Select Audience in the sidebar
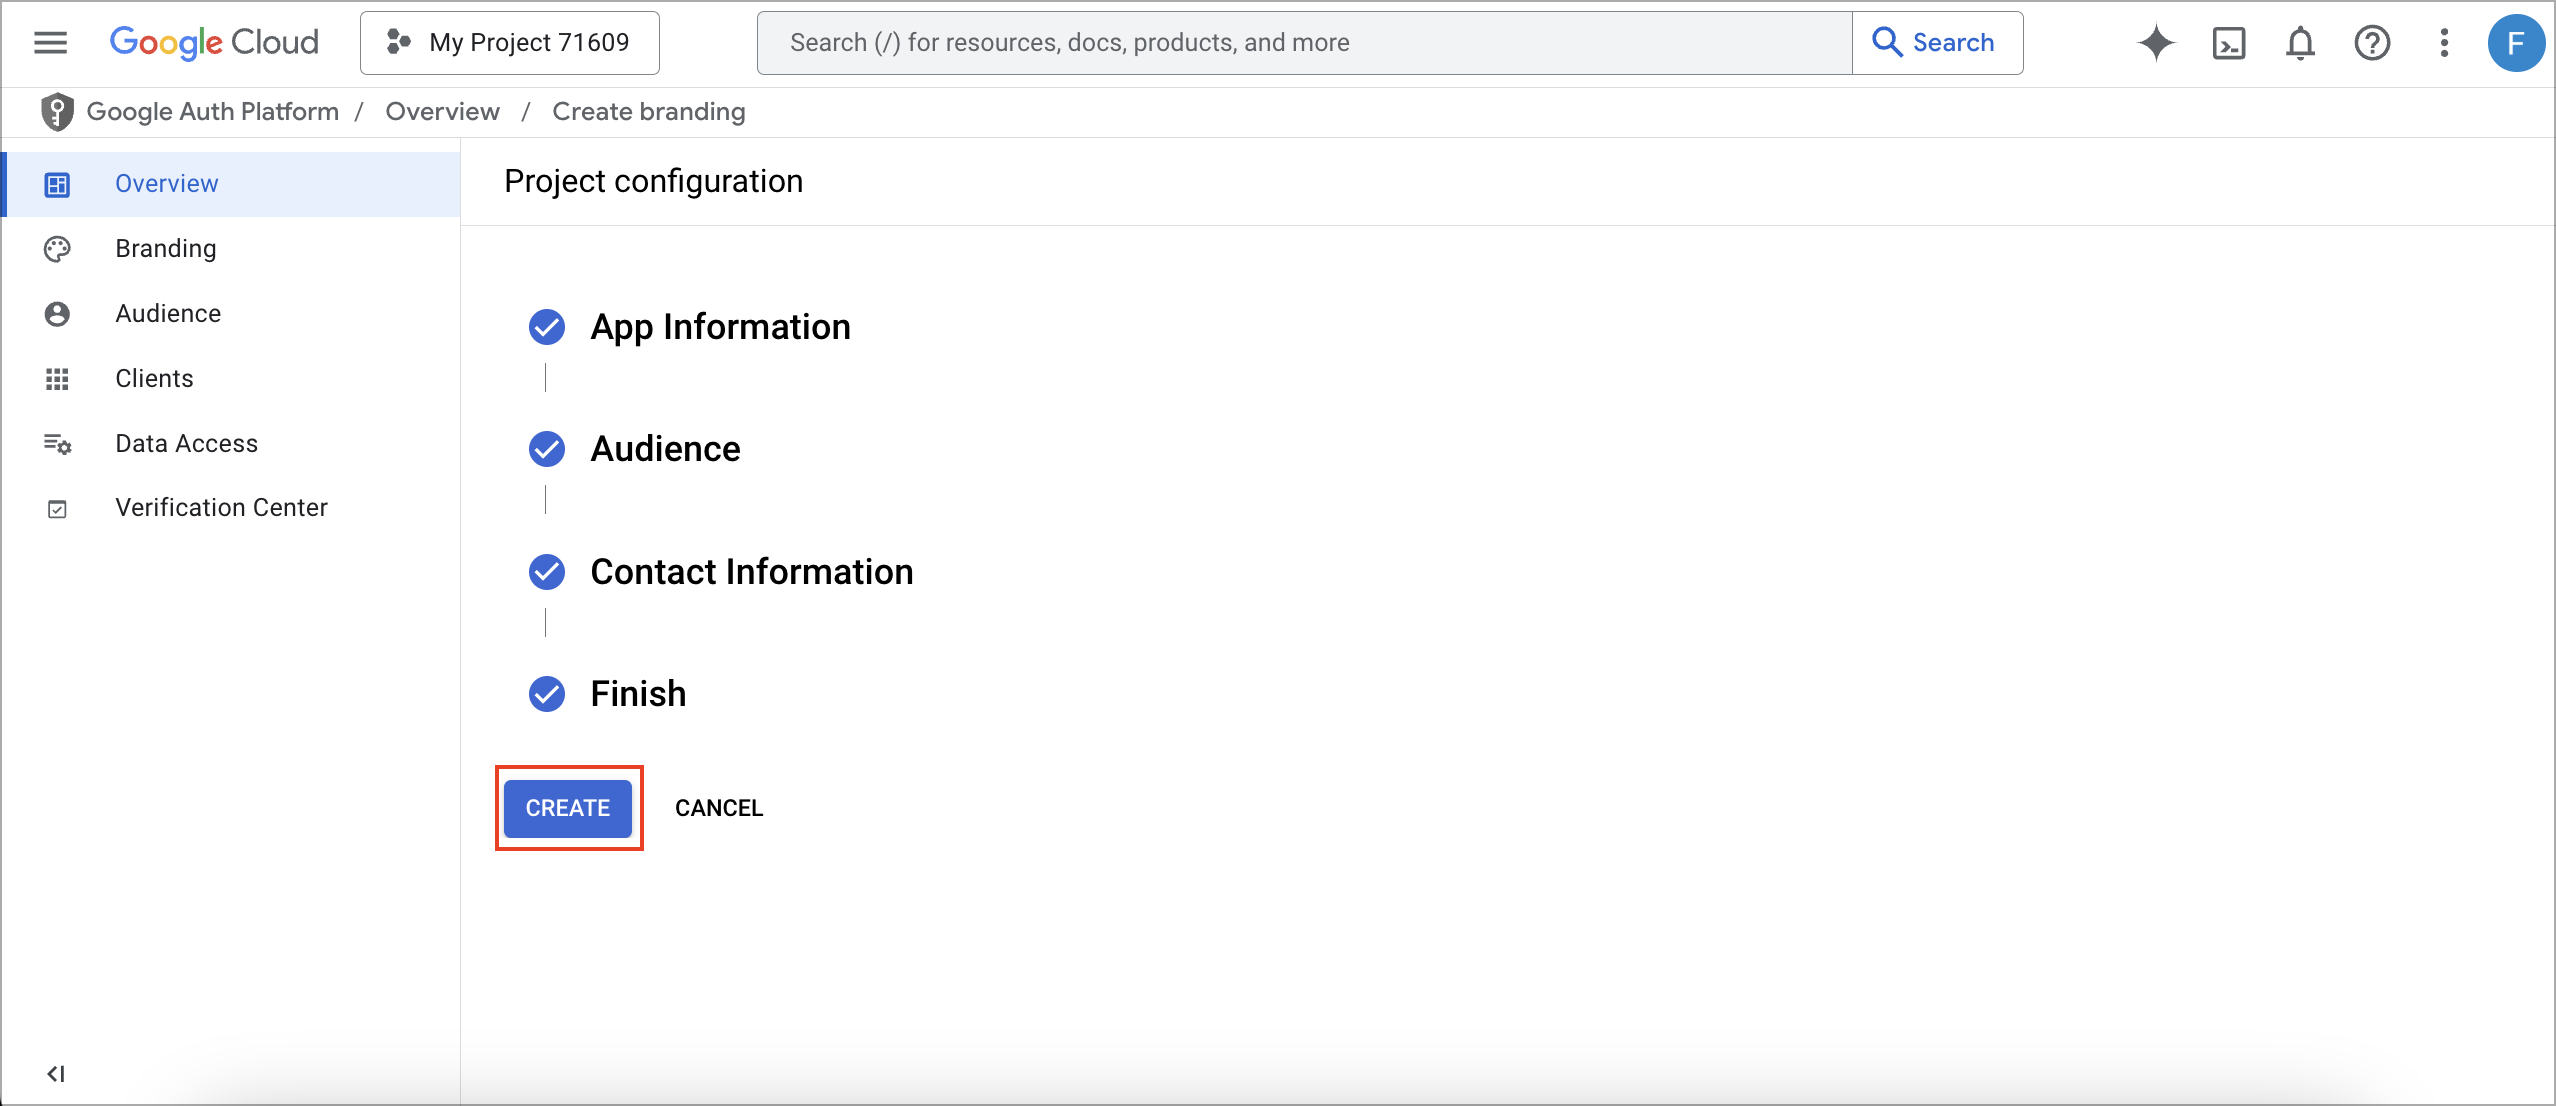This screenshot has width=2556, height=1106. [231, 314]
